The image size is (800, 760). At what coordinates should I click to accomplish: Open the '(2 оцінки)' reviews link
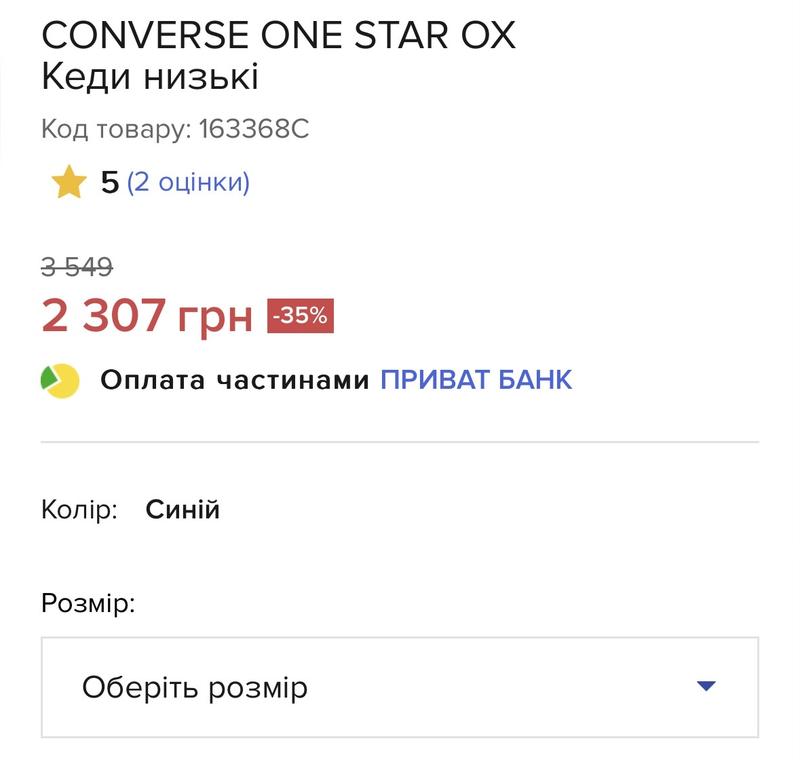coord(188,182)
